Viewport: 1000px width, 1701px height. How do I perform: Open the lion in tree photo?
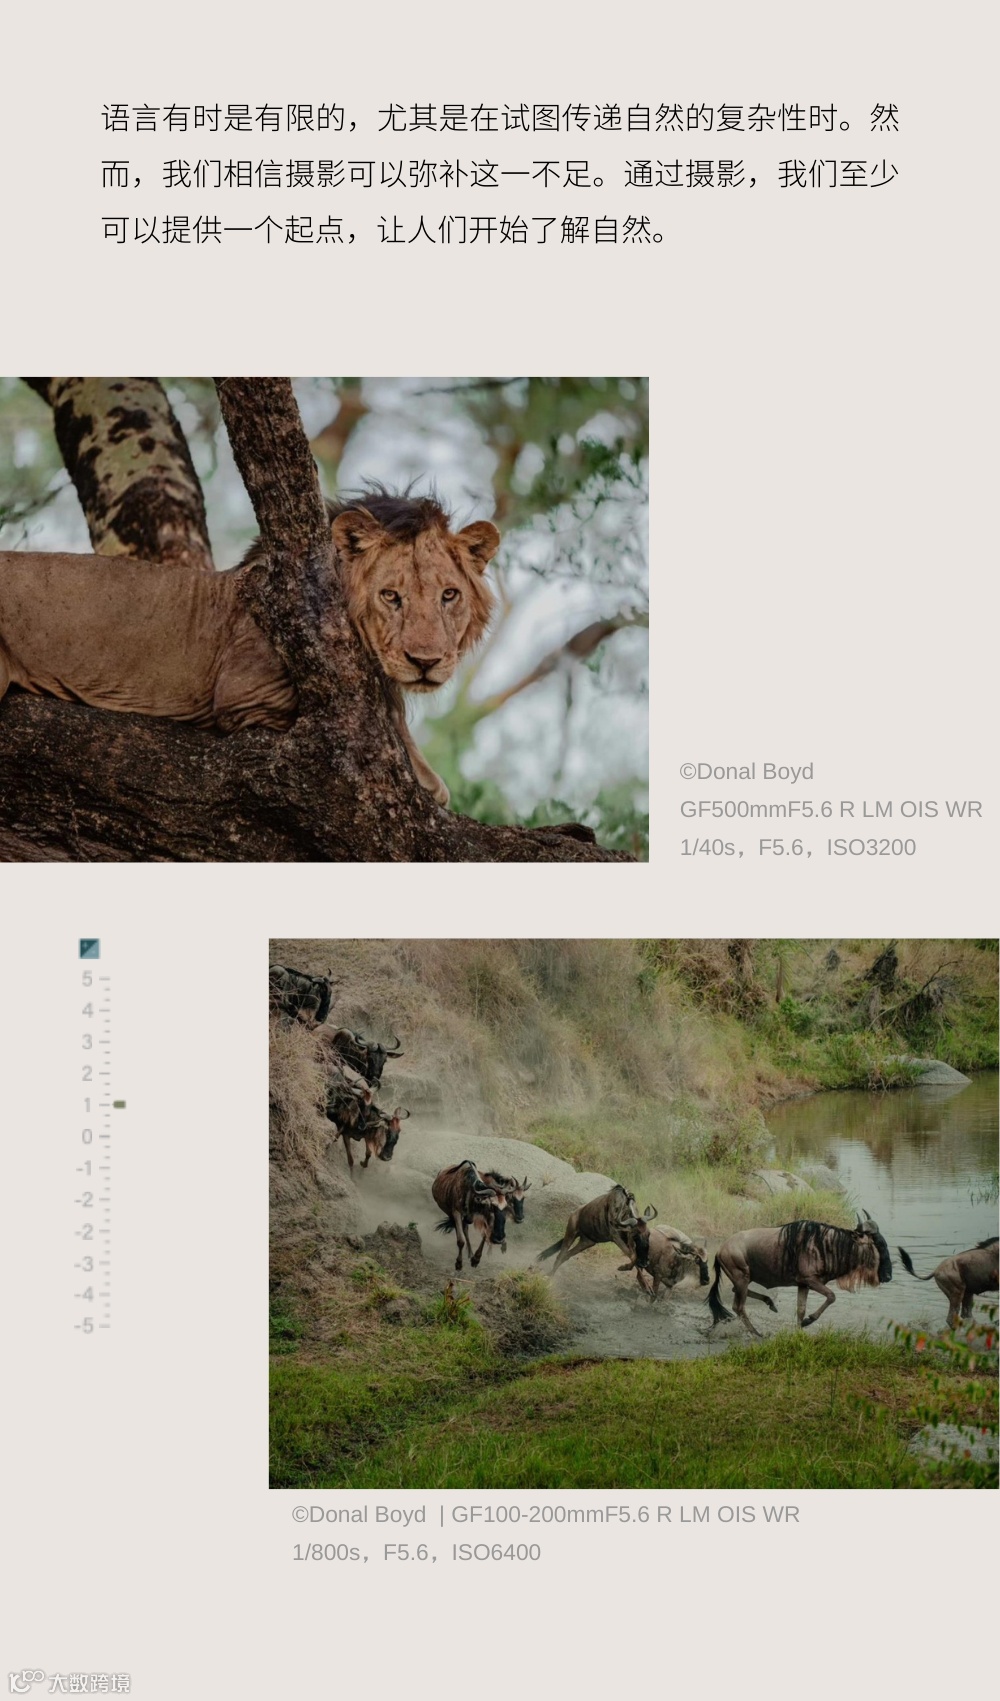tap(324, 619)
